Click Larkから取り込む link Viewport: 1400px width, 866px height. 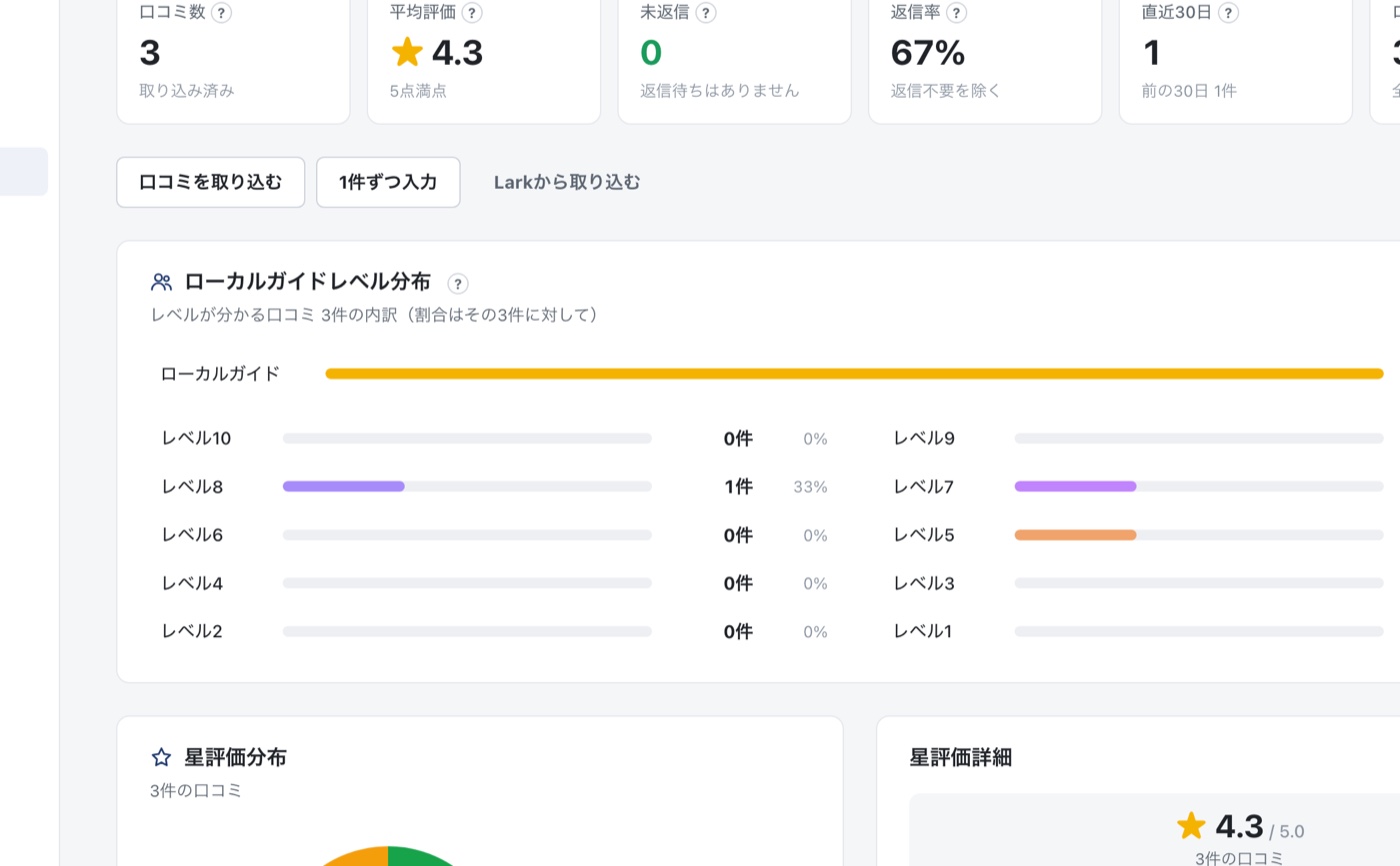tap(567, 182)
